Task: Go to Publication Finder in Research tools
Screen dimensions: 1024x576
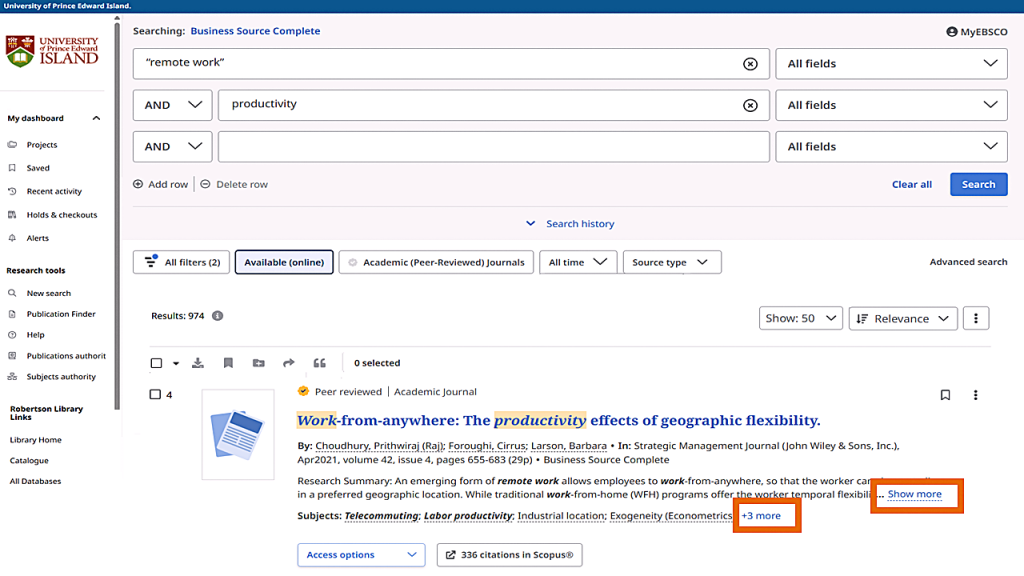Action: [61, 314]
